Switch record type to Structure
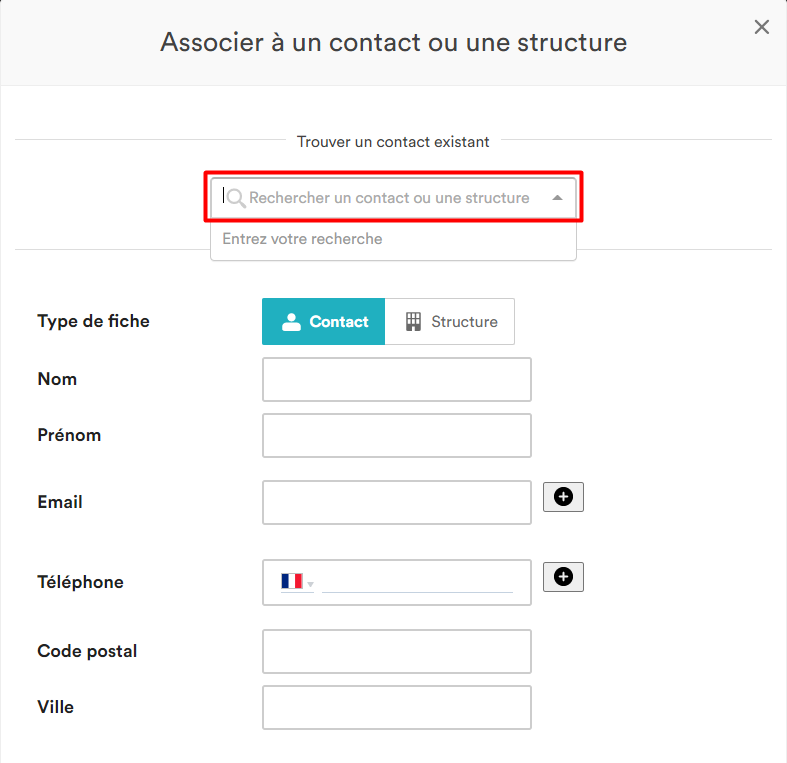 [x=450, y=322]
